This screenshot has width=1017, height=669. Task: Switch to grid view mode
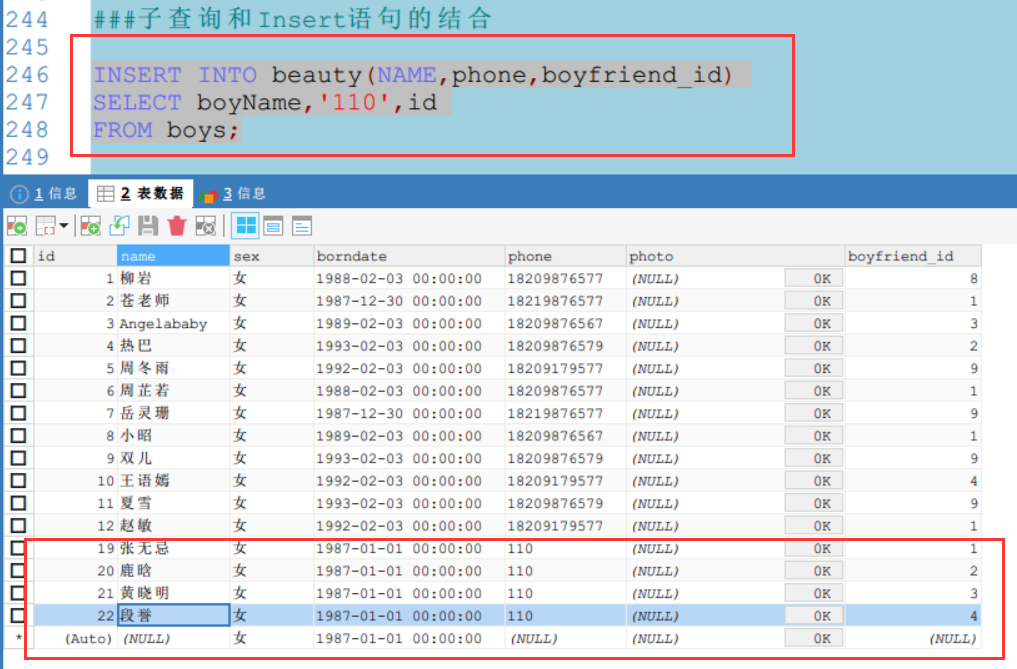point(246,226)
